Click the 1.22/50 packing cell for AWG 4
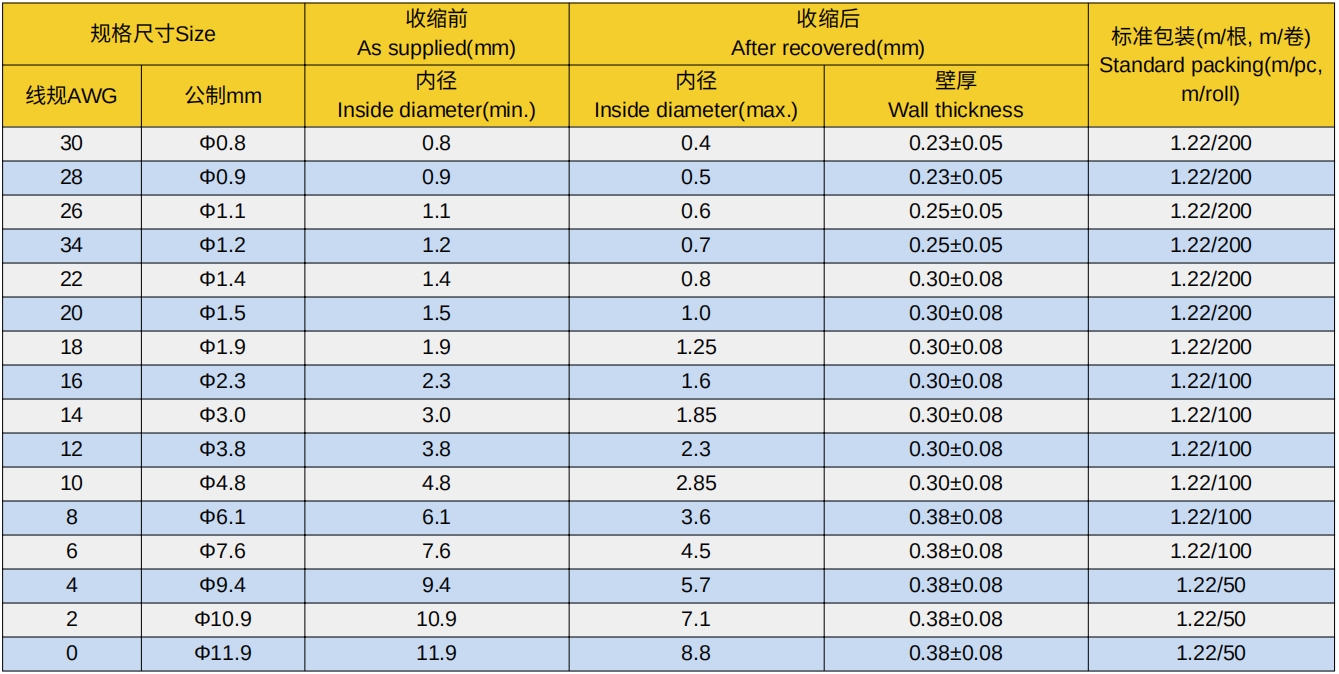The image size is (1339, 674). tap(1211, 585)
